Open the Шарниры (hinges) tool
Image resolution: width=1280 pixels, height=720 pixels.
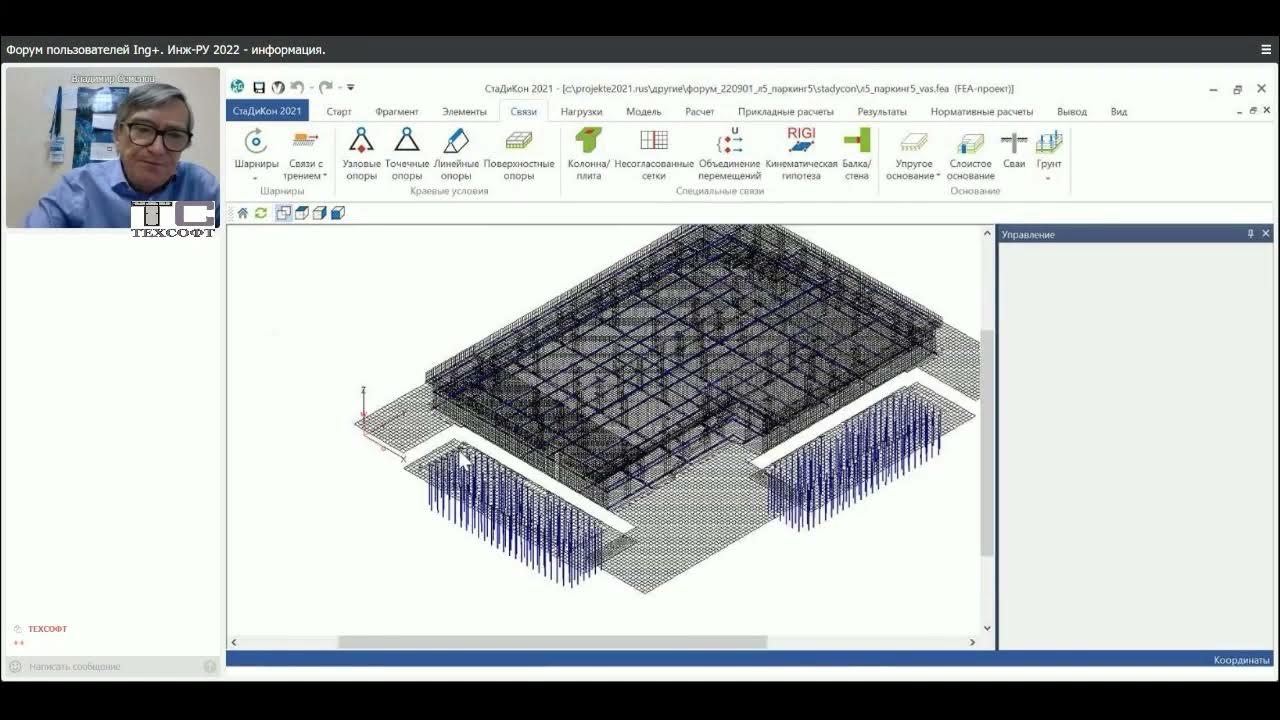click(x=256, y=153)
